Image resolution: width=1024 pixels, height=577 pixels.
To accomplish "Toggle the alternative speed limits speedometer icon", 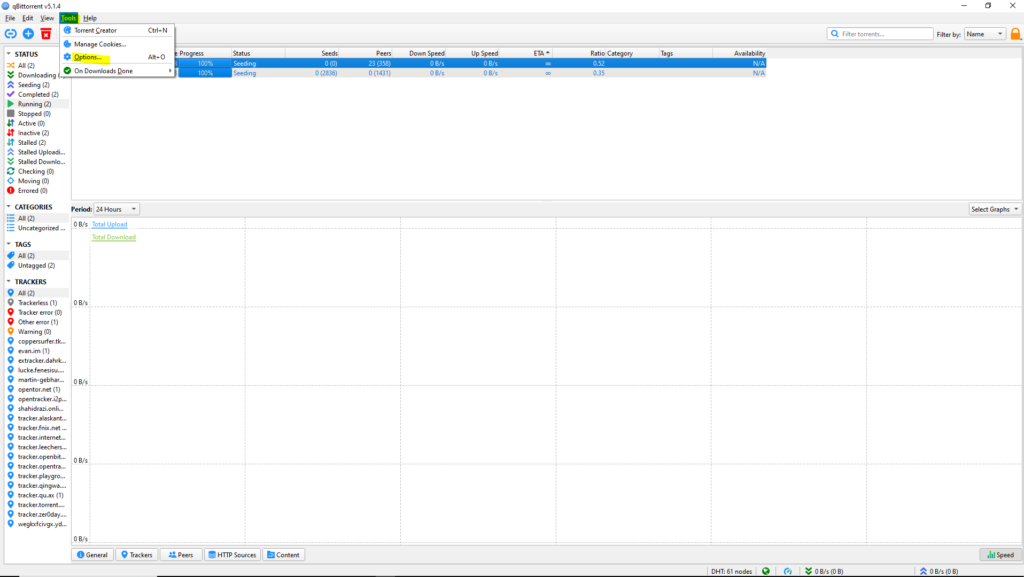I will click(x=788, y=571).
